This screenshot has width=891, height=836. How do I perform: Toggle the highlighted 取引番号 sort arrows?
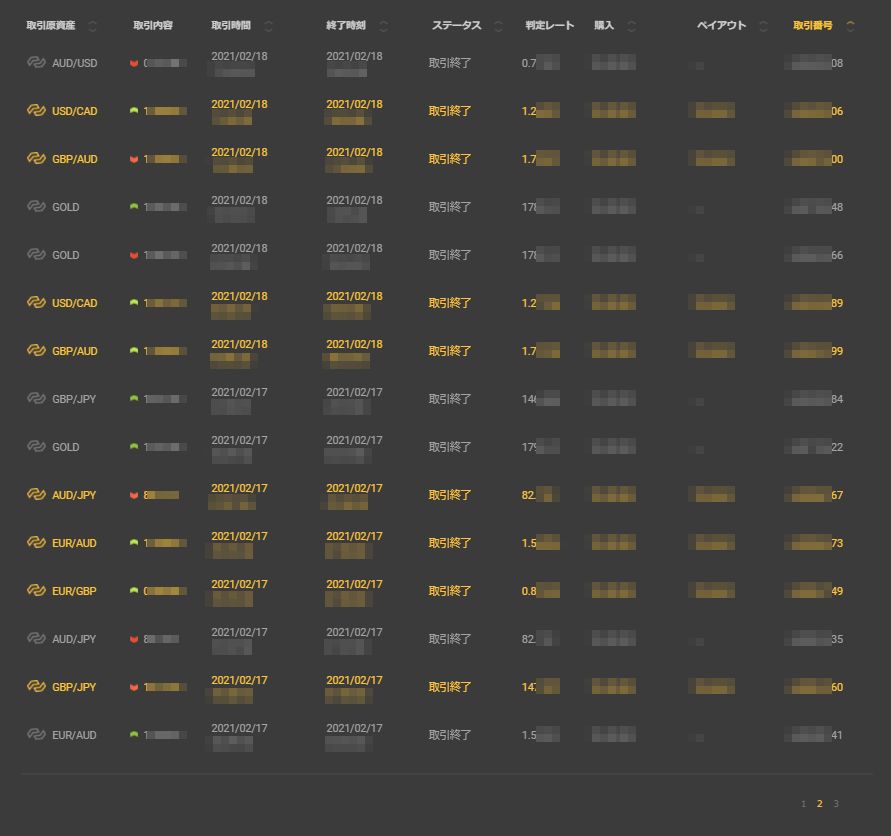pyautogui.click(x=850, y=26)
